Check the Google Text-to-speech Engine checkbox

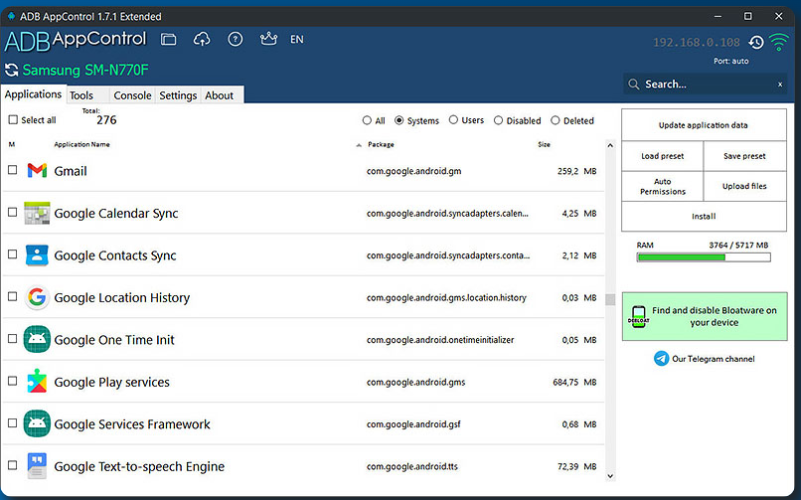point(13,465)
